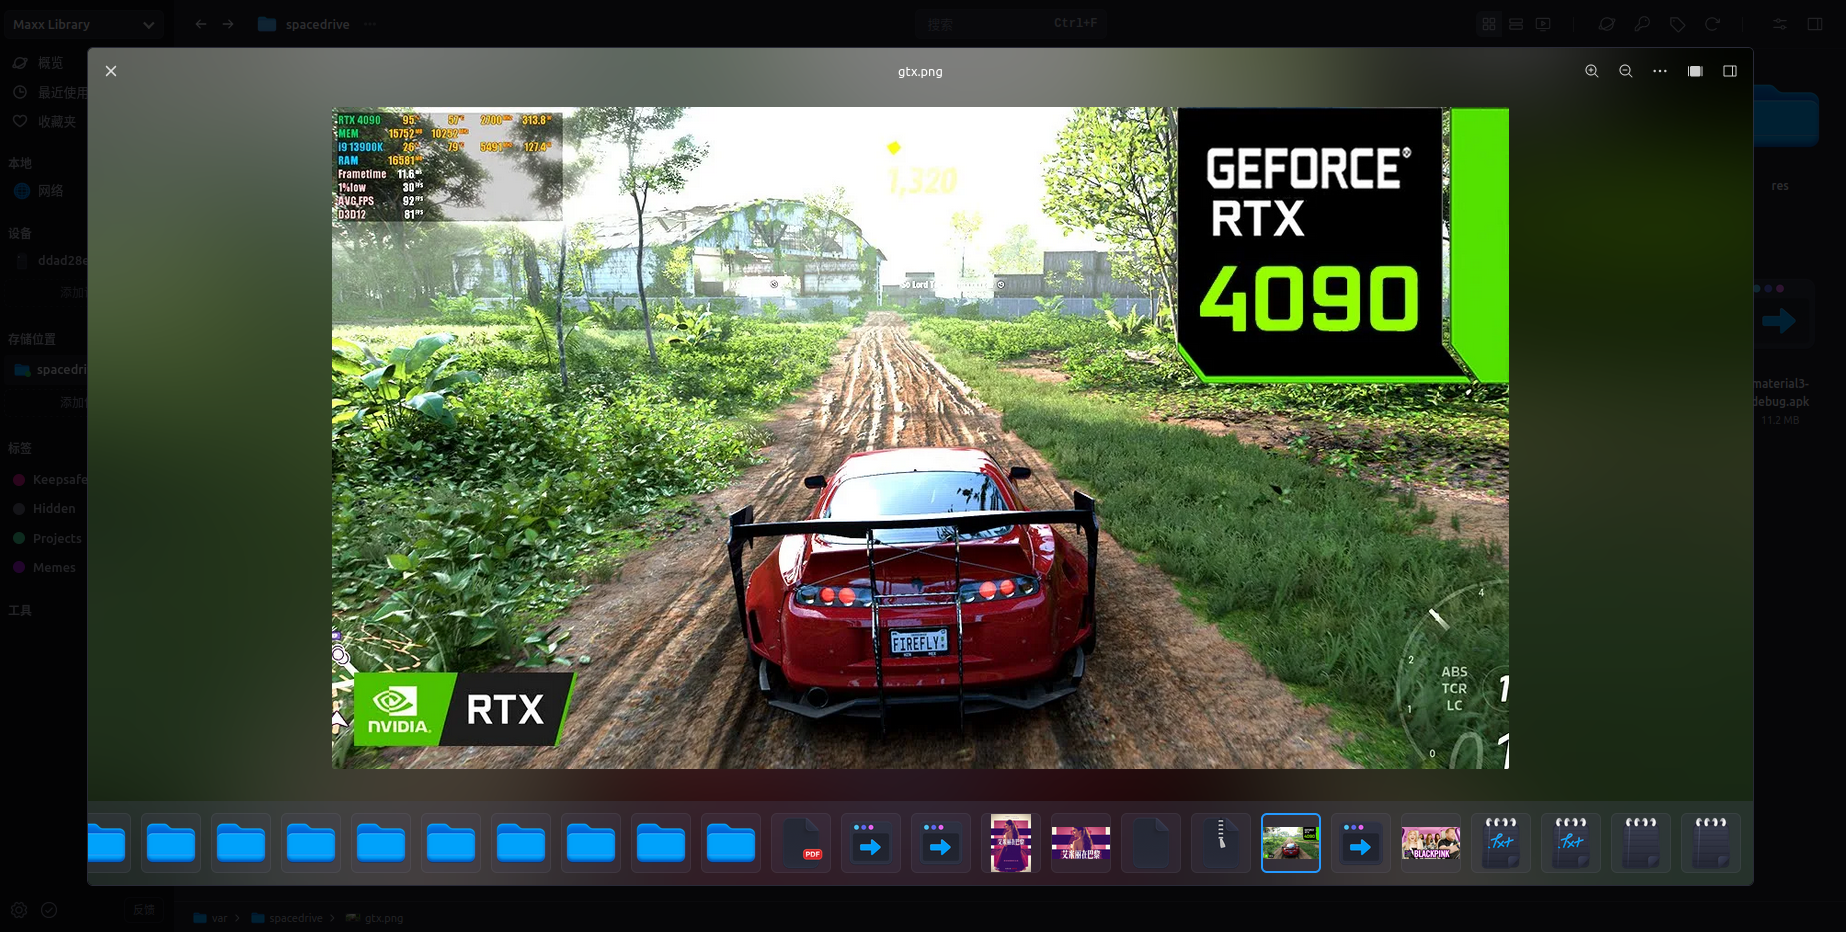Select the highlighted gtx.png racing thumbnail
This screenshot has width=1846, height=932.
(1291, 843)
